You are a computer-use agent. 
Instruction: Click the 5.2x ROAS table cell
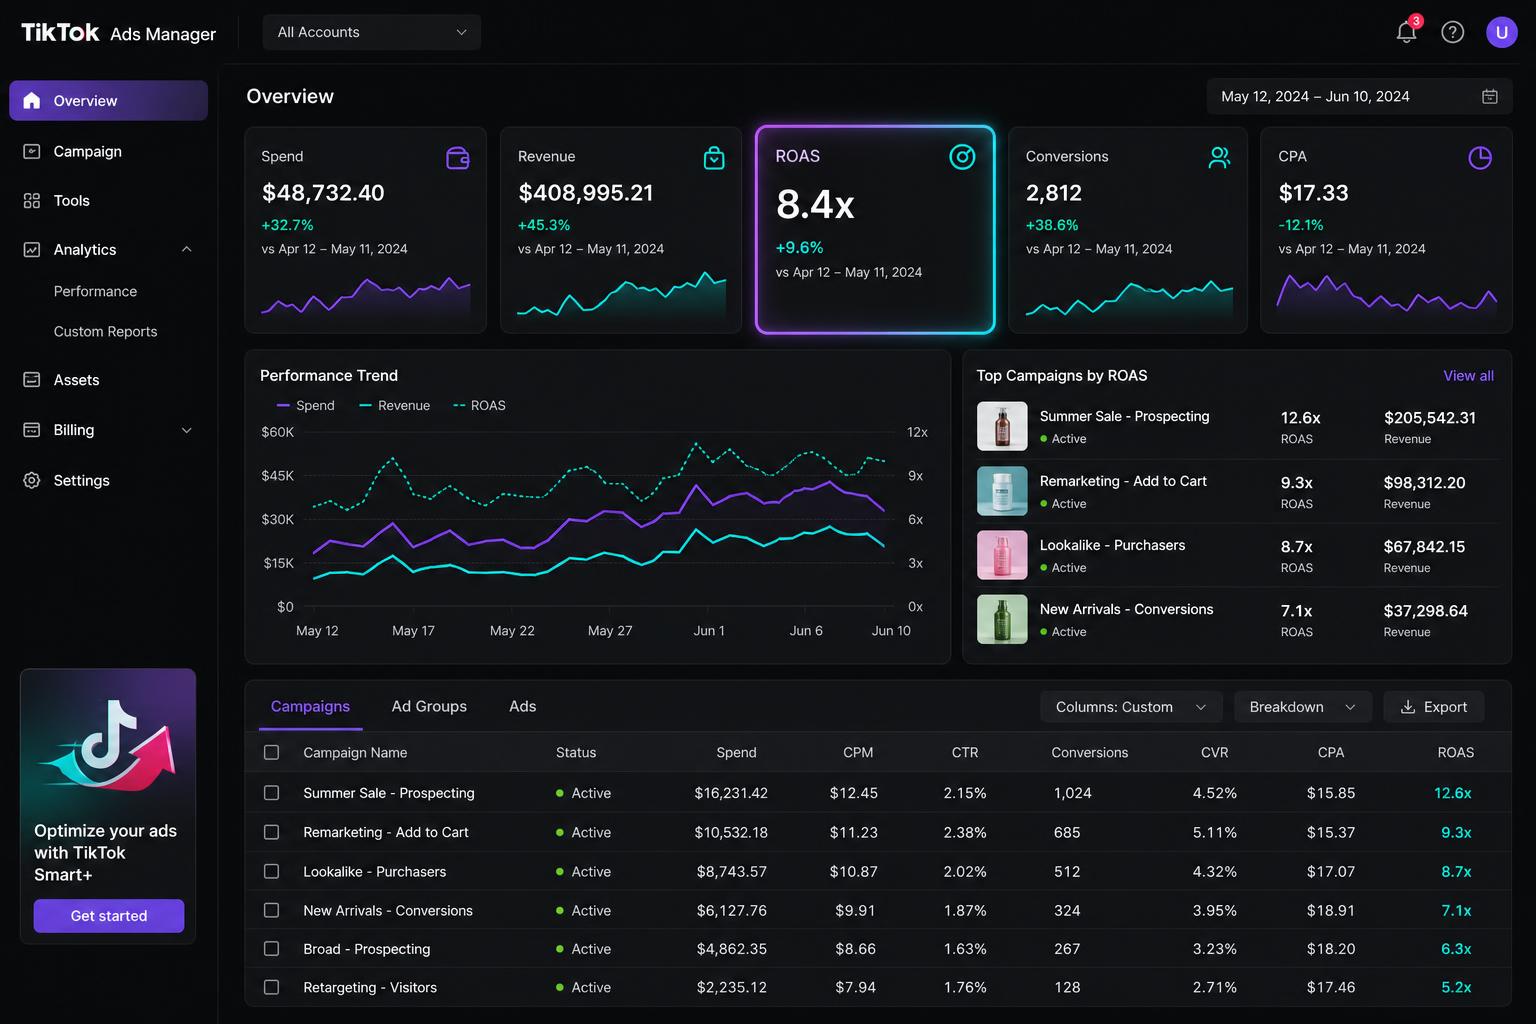[x=1456, y=987]
